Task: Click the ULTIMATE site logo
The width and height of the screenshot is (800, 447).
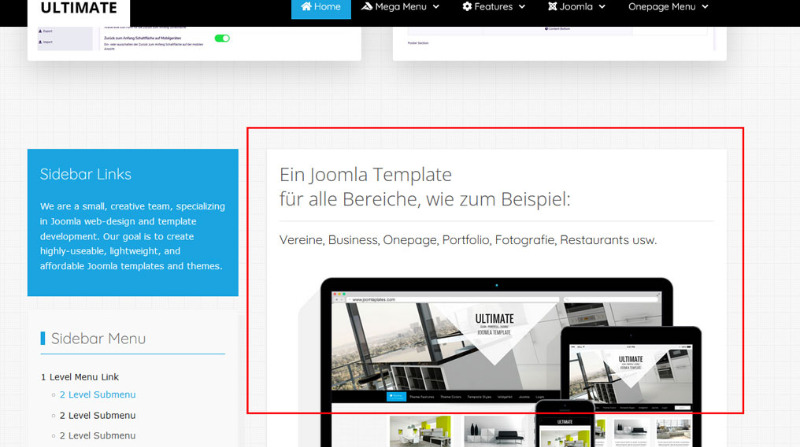Action: point(79,8)
